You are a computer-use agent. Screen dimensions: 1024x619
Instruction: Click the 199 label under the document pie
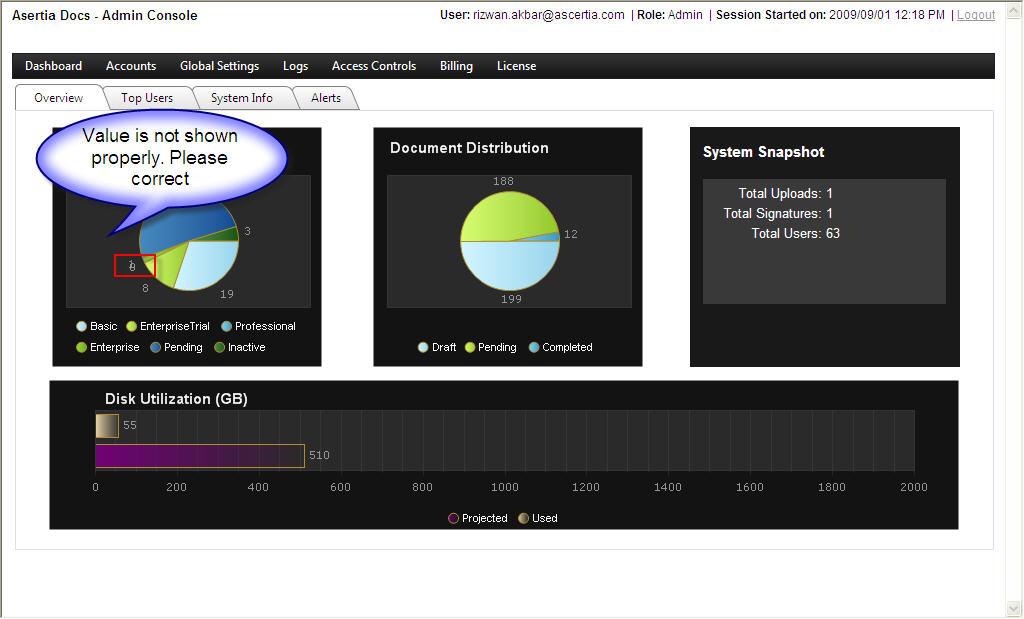point(511,299)
